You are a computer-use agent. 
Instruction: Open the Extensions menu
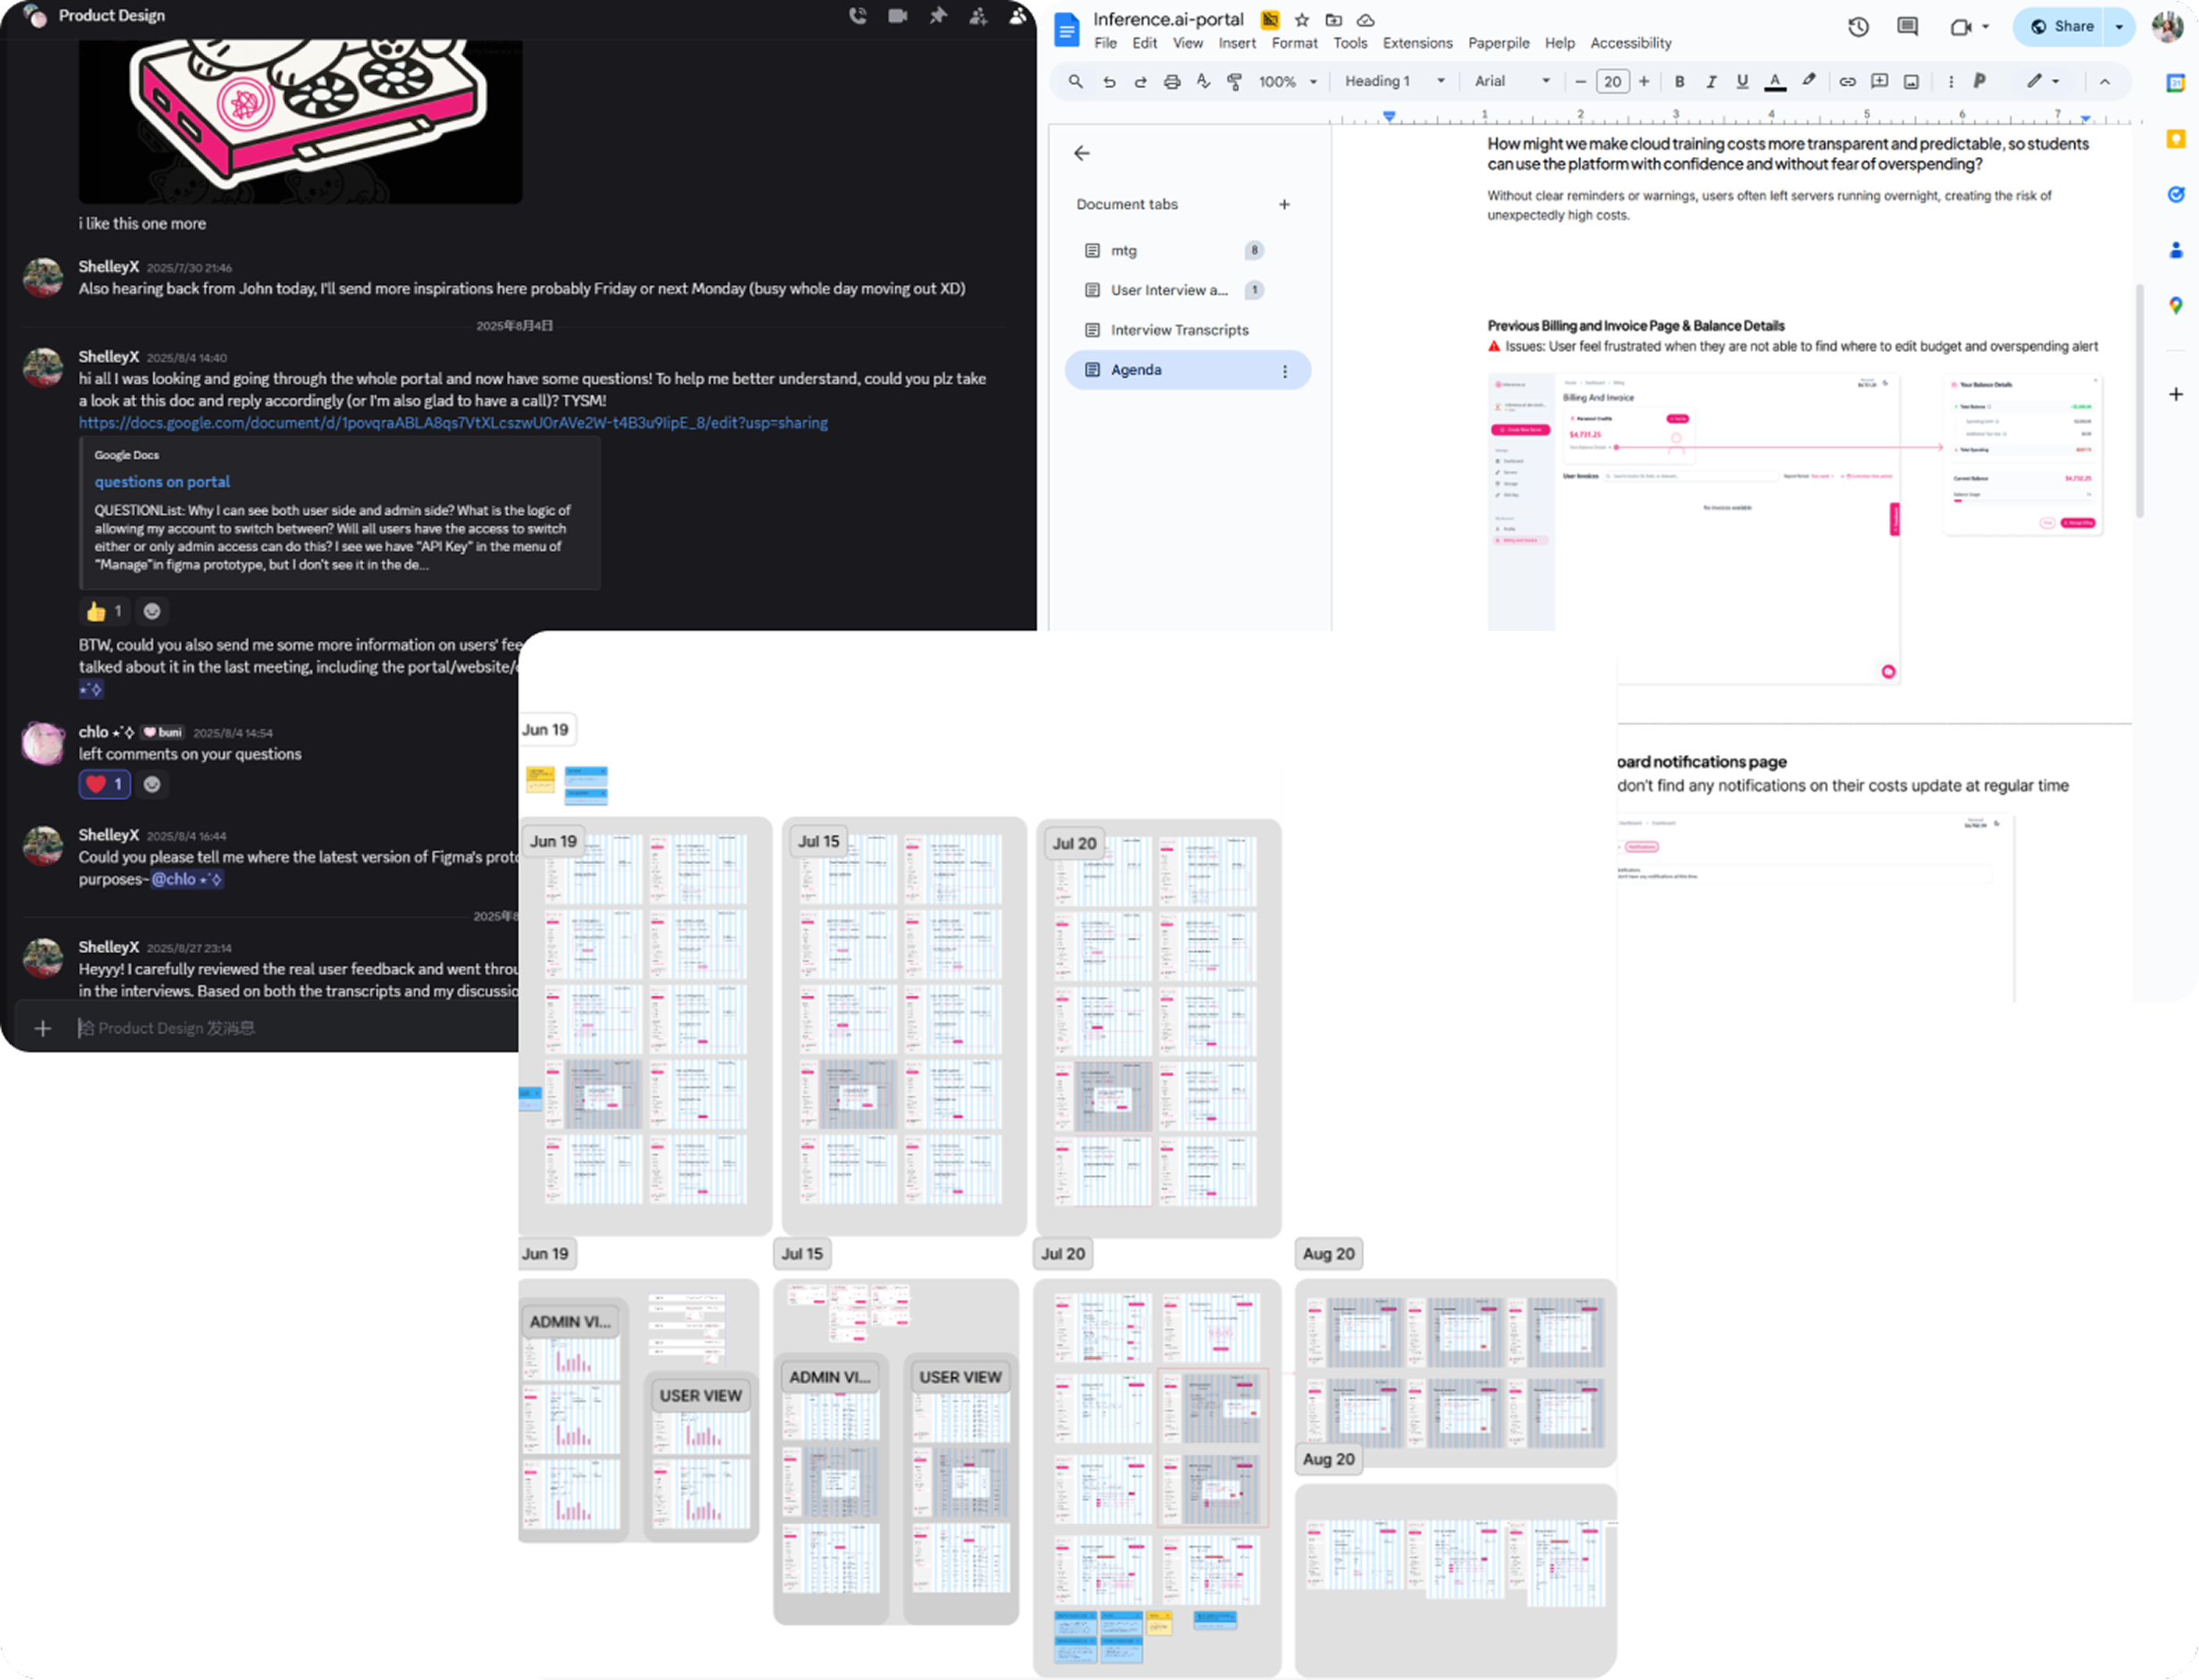[1417, 43]
